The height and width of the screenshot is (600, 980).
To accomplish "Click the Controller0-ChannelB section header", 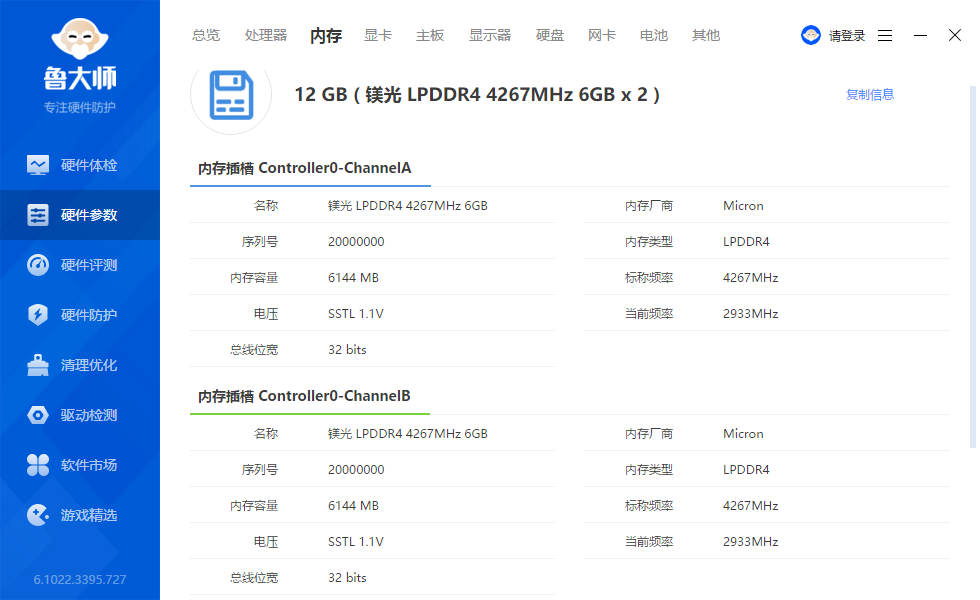I will (x=304, y=396).
